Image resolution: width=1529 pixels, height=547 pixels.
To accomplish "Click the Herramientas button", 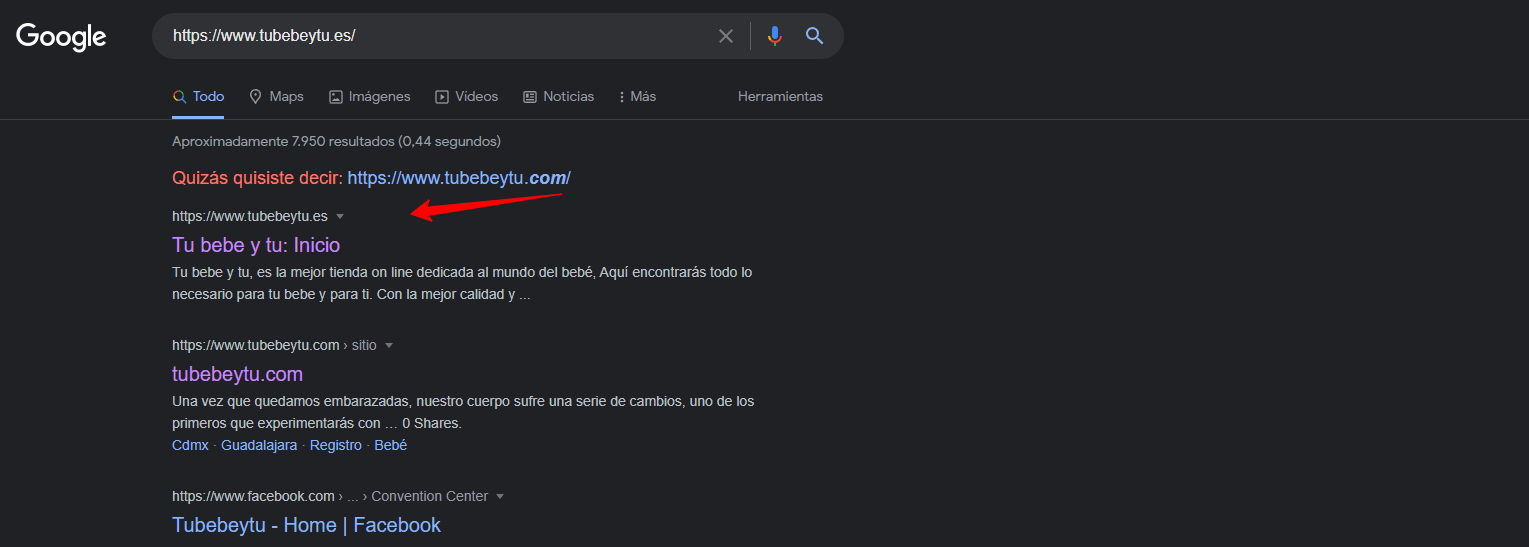I will point(780,96).
